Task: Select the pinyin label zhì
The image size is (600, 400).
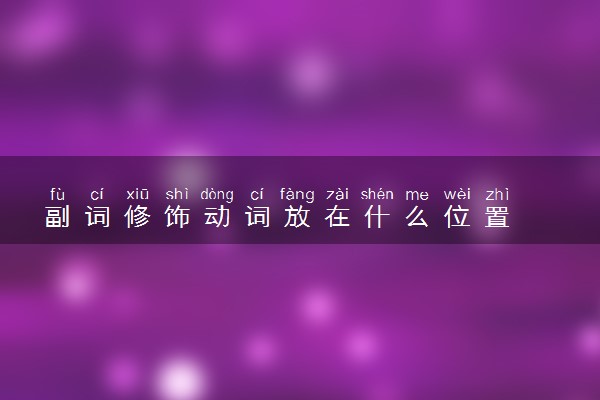Action: point(497,194)
